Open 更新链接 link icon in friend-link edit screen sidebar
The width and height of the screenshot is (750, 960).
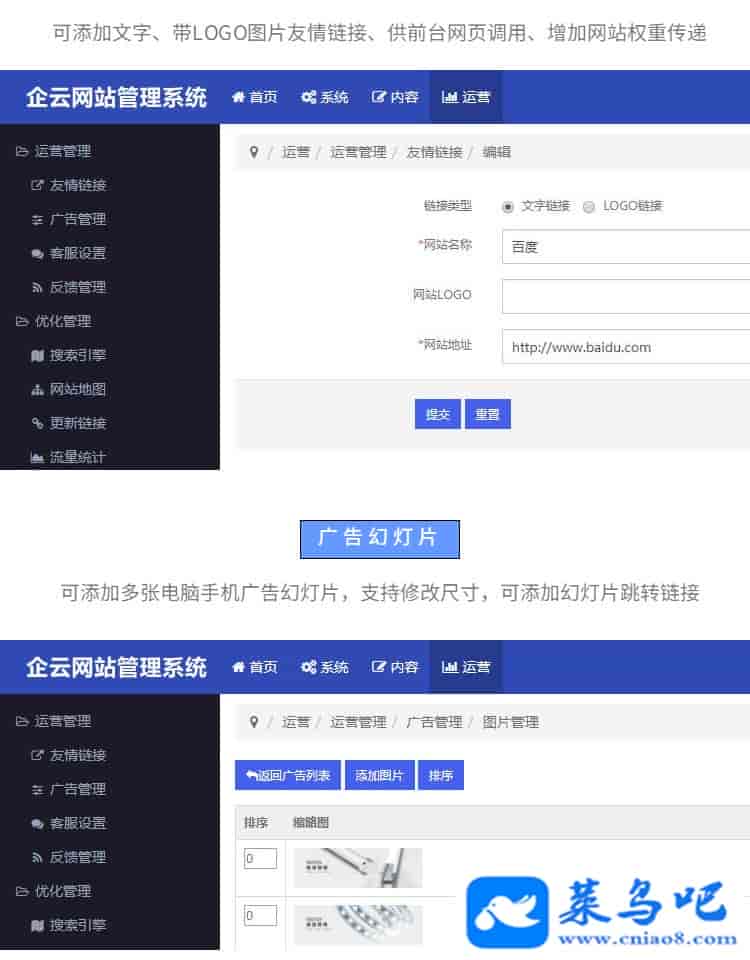tap(37, 423)
